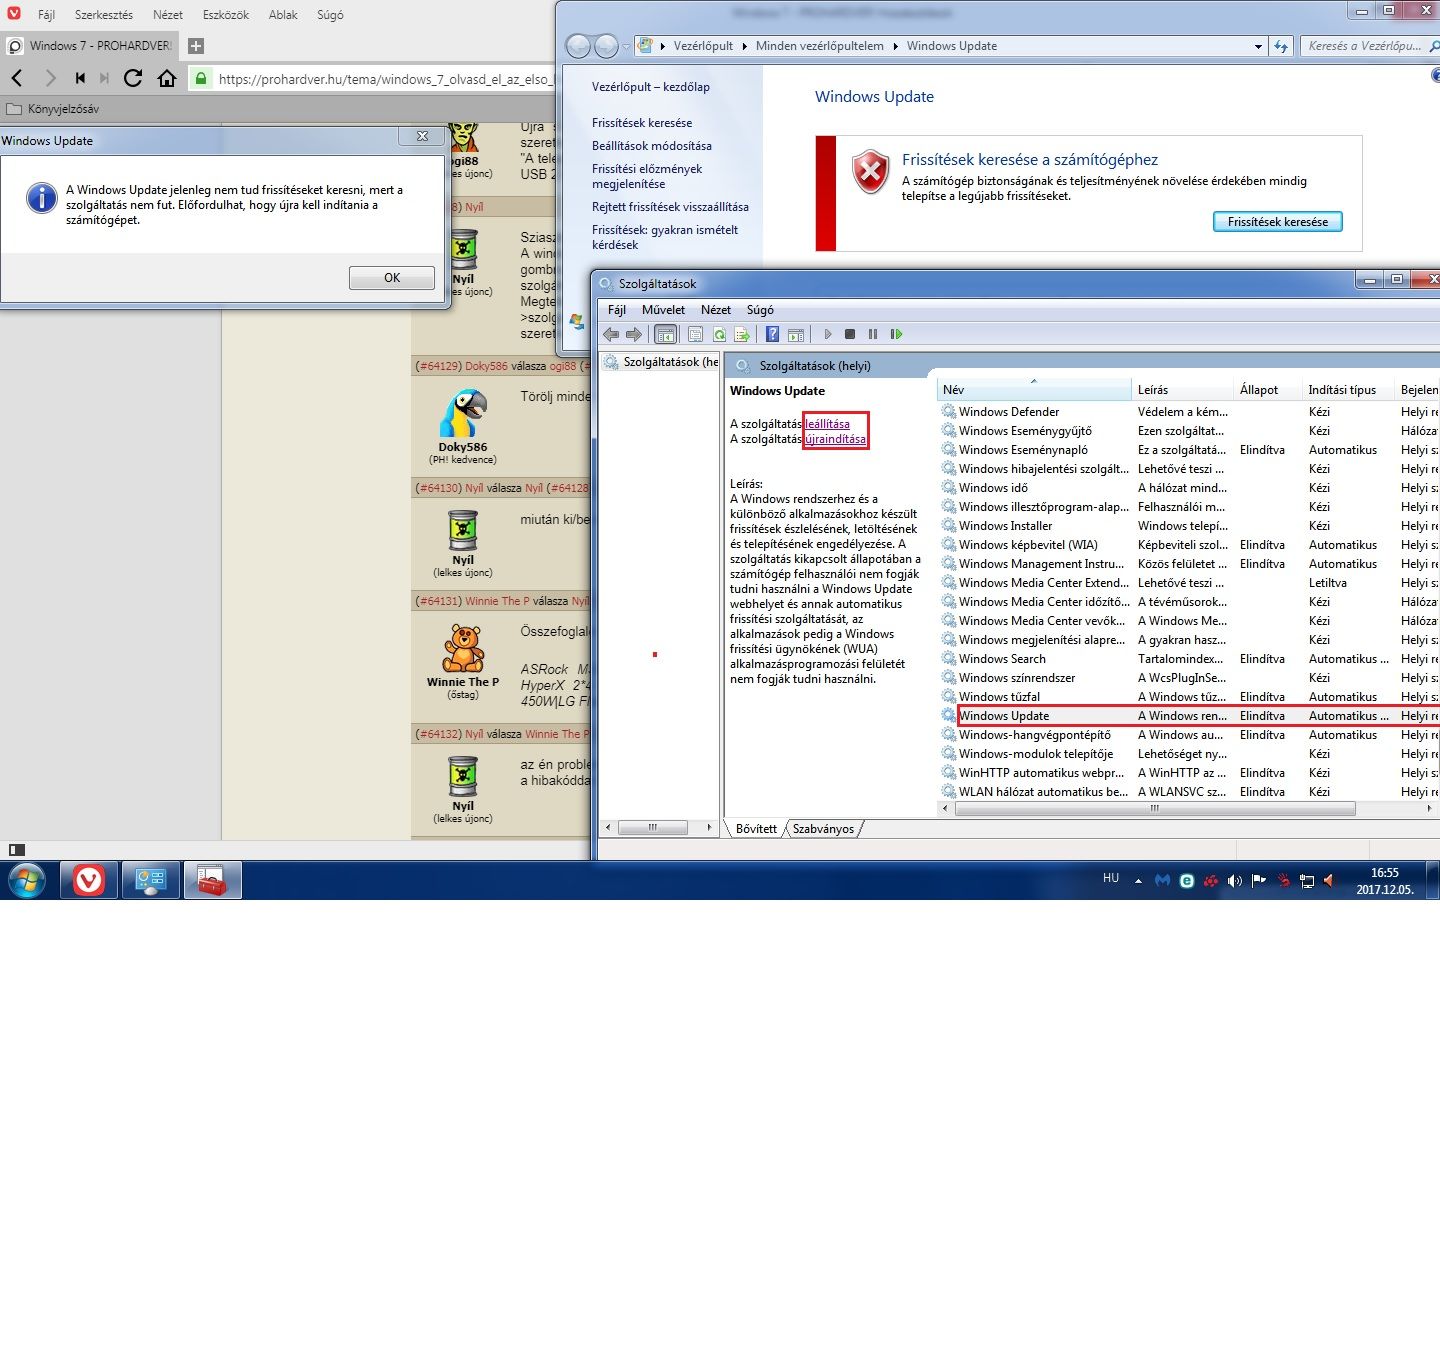Select the Windows tűzfal service row
This screenshot has width=1440, height=1354.
point(1189,697)
